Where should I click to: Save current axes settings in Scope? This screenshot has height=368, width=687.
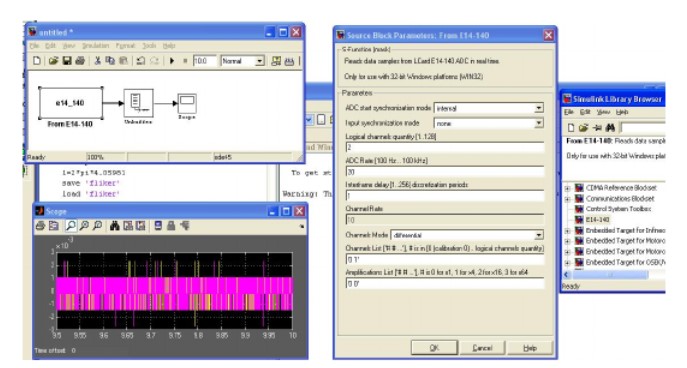click(x=128, y=226)
